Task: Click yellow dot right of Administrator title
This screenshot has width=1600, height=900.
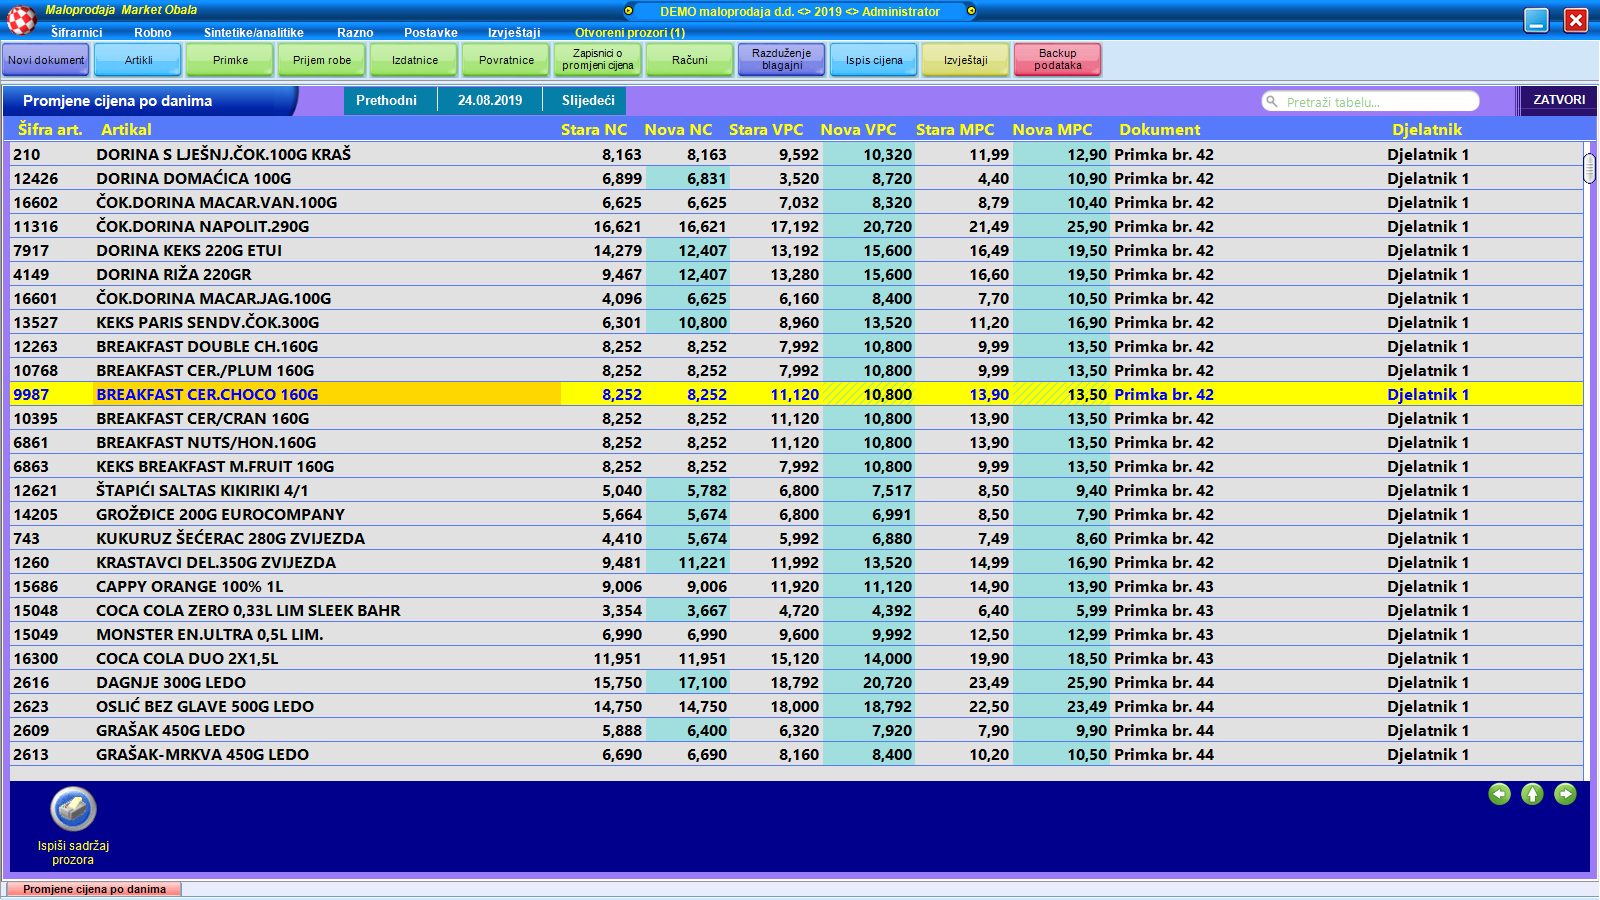Action: point(971,11)
